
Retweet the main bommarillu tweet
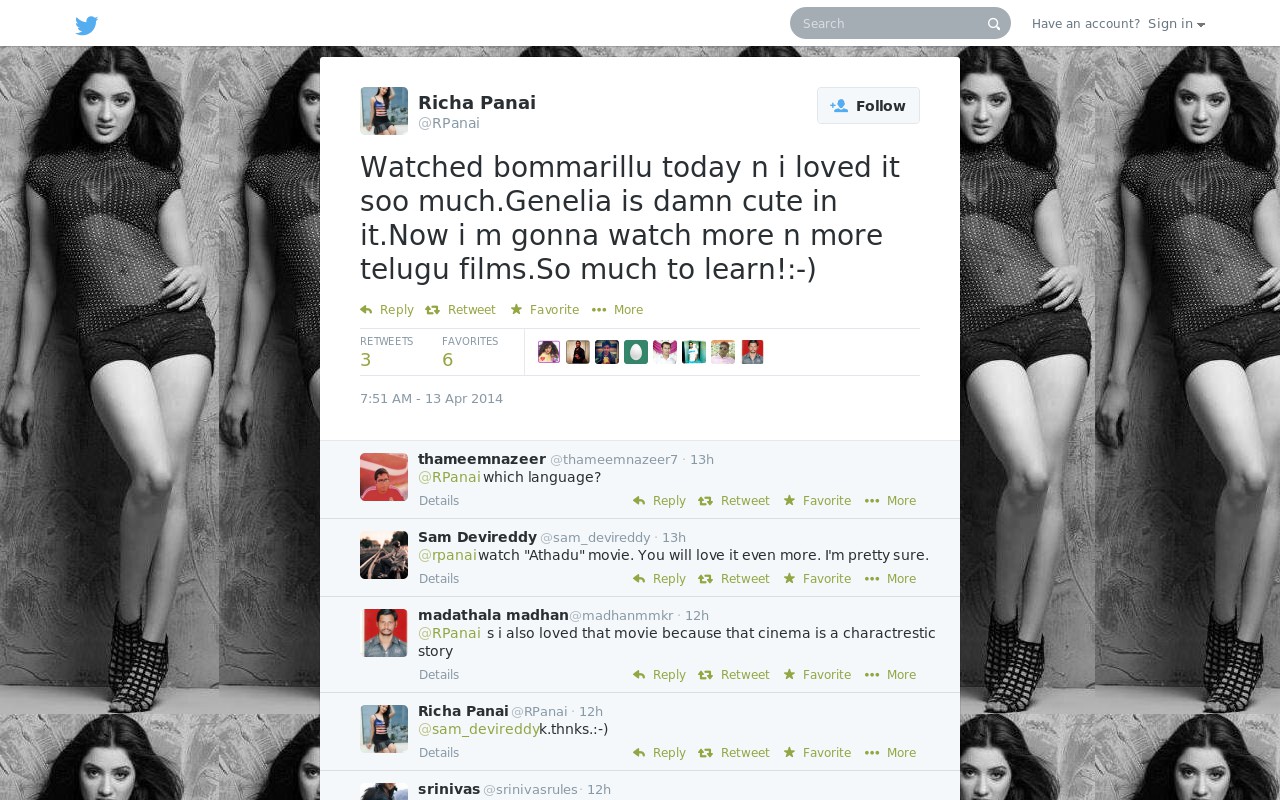460,310
